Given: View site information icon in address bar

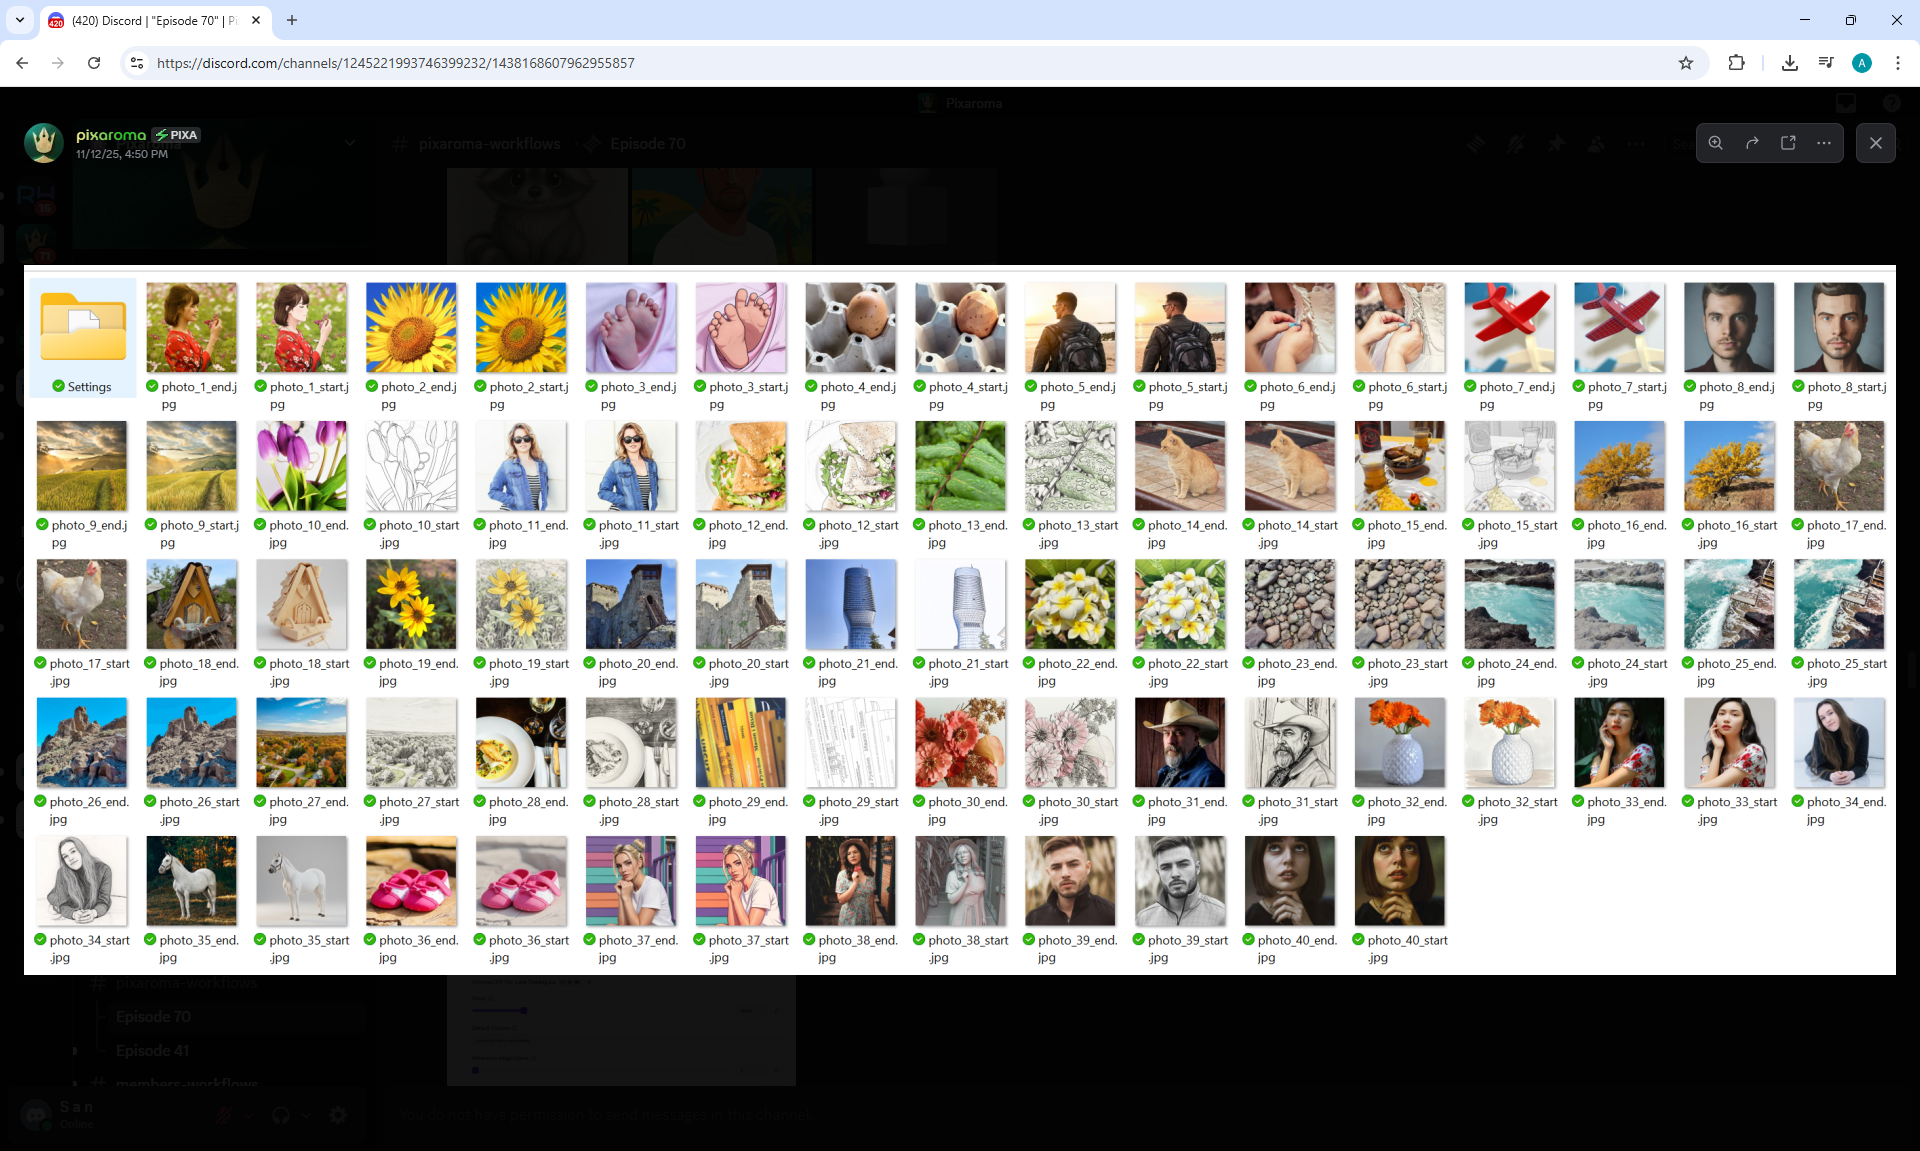Looking at the screenshot, I should click(x=137, y=63).
